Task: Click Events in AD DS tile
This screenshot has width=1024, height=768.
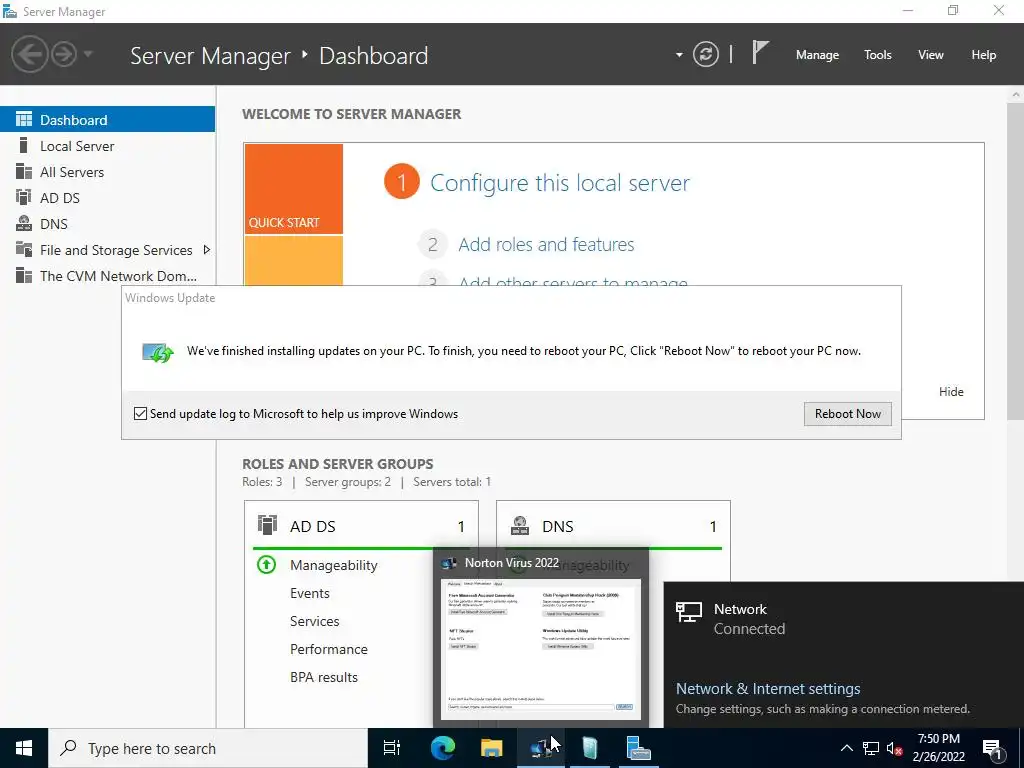Action: [310, 593]
